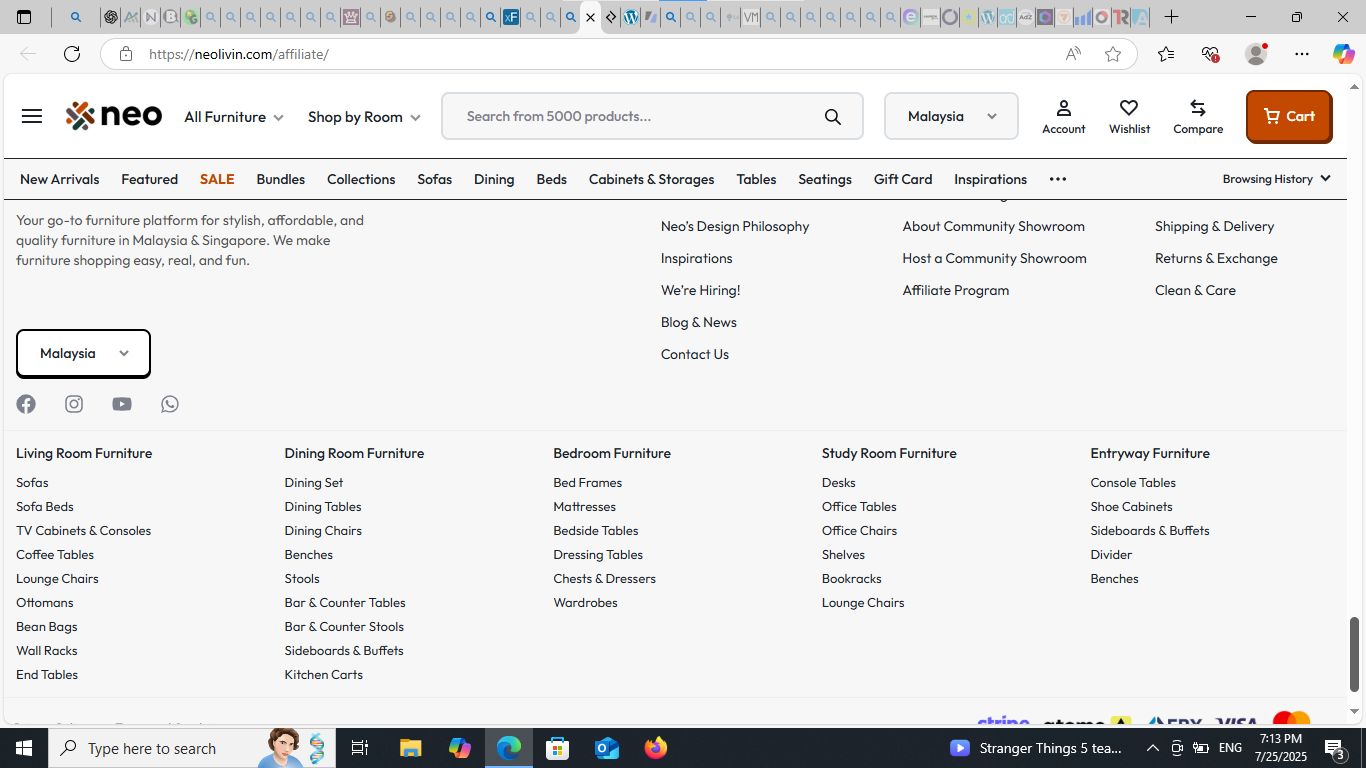Open the Copilot icon in Edge
Screen dimensions: 1366x768
(x=1343, y=54)
